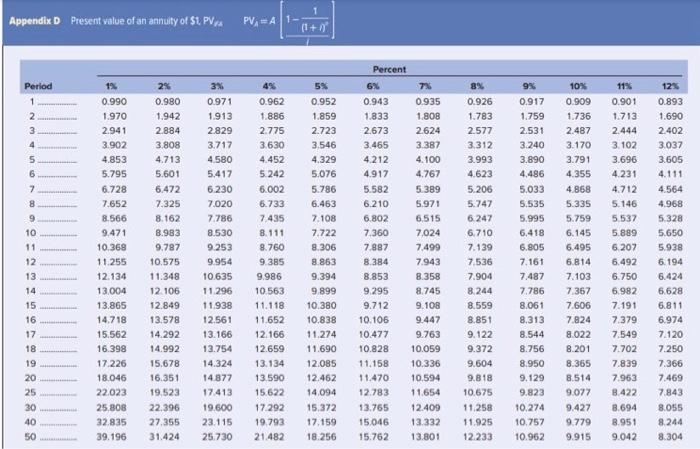The image size is (700, 449).
Task: Click value 18.256 for period 50 at 5%
Action: click(321, 437)
